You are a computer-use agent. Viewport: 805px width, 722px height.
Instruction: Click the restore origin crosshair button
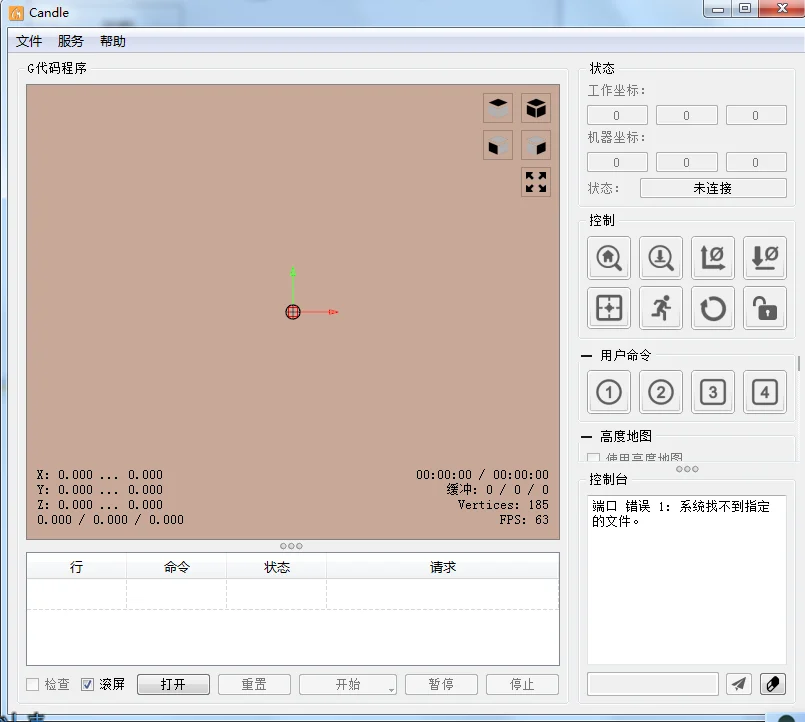[x=609, y=308]
